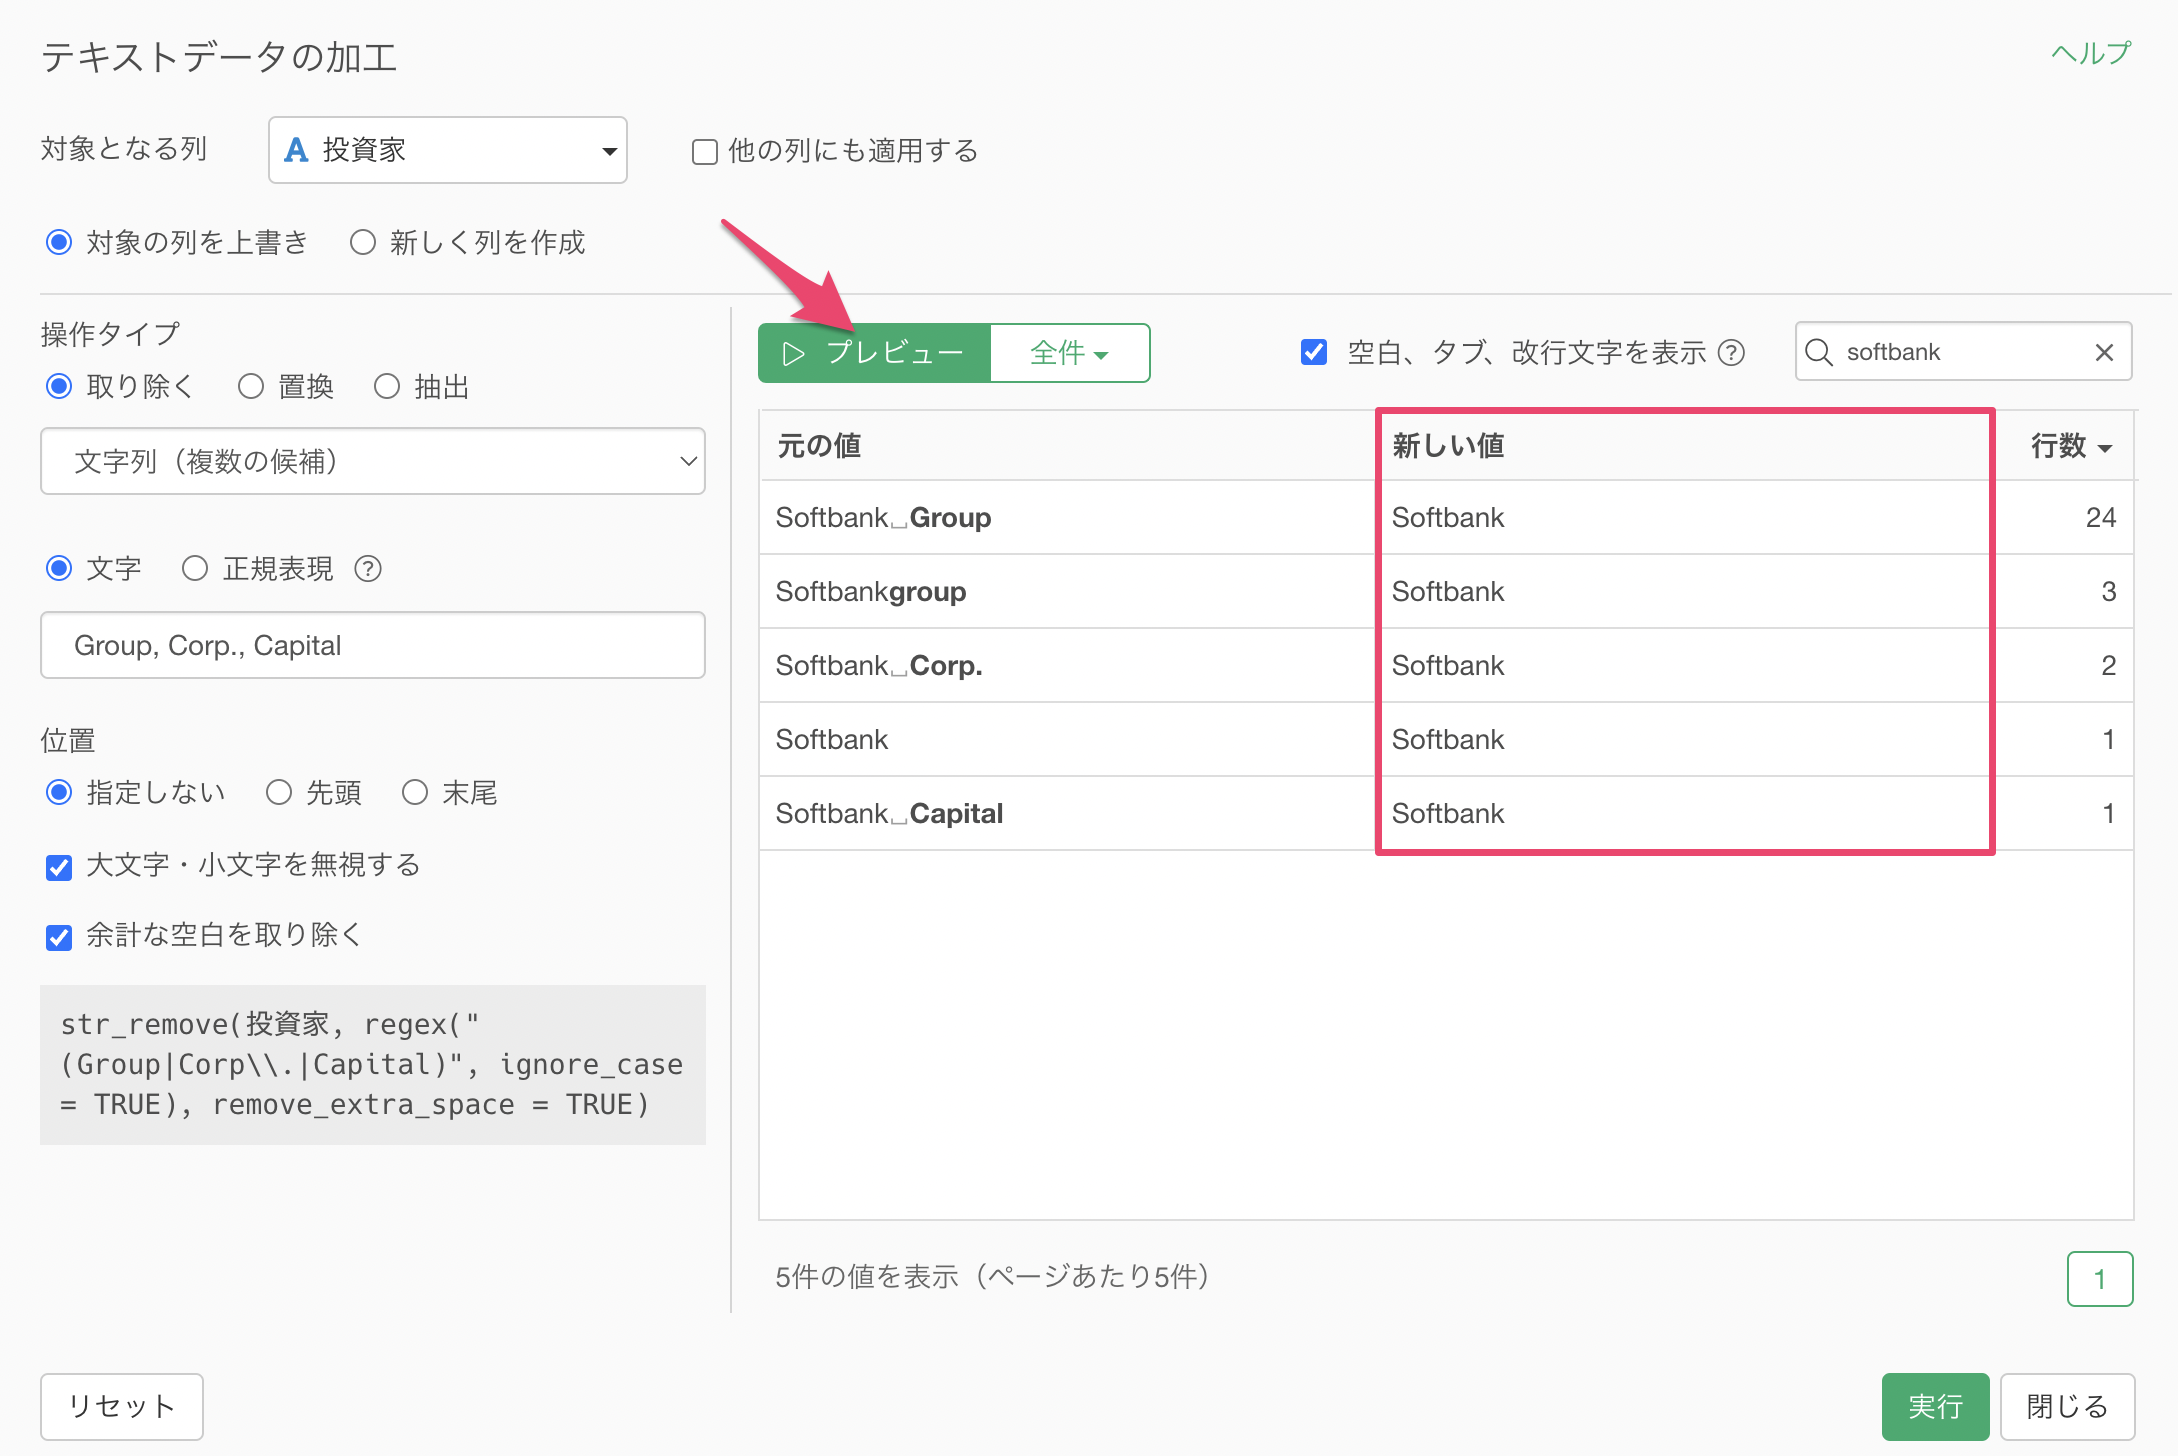Select 対象の列を上書き radio option
Image resolution: width=2178 pixels, height=1456 pixels.
pos(59,242)
